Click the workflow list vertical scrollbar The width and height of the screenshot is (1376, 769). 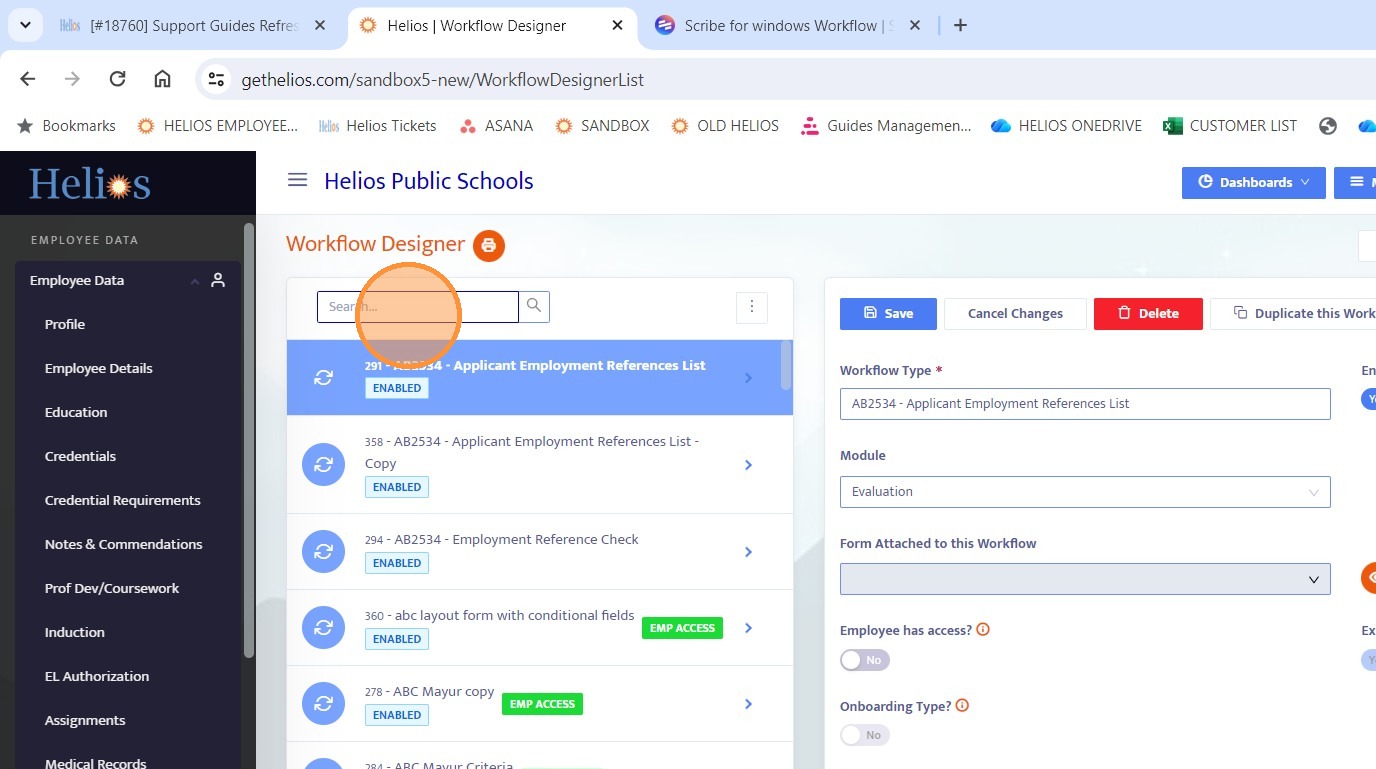point(786,365)
